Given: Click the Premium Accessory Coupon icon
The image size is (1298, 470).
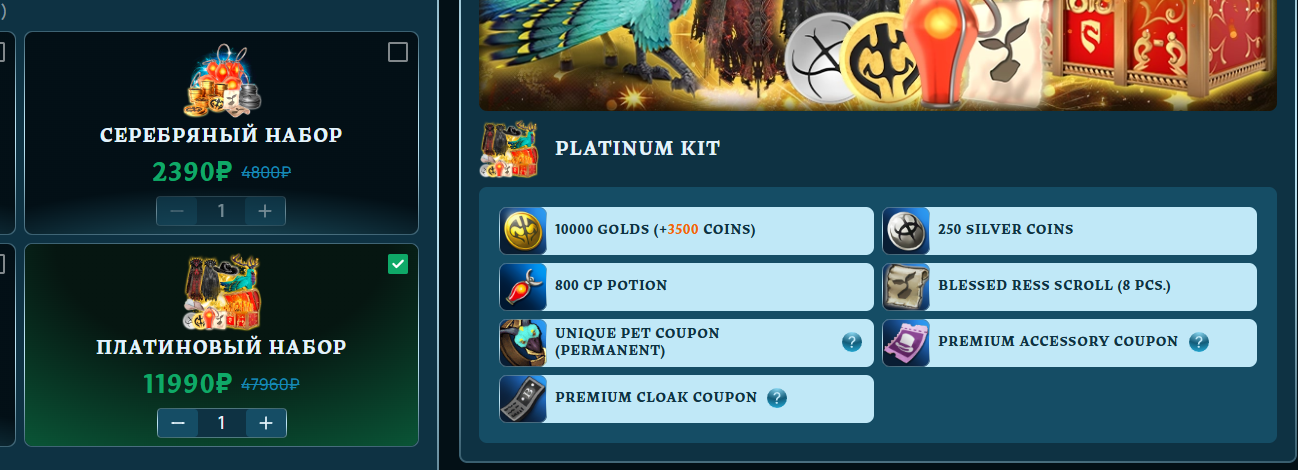Looking at the screenshot, I should (906, 343).
